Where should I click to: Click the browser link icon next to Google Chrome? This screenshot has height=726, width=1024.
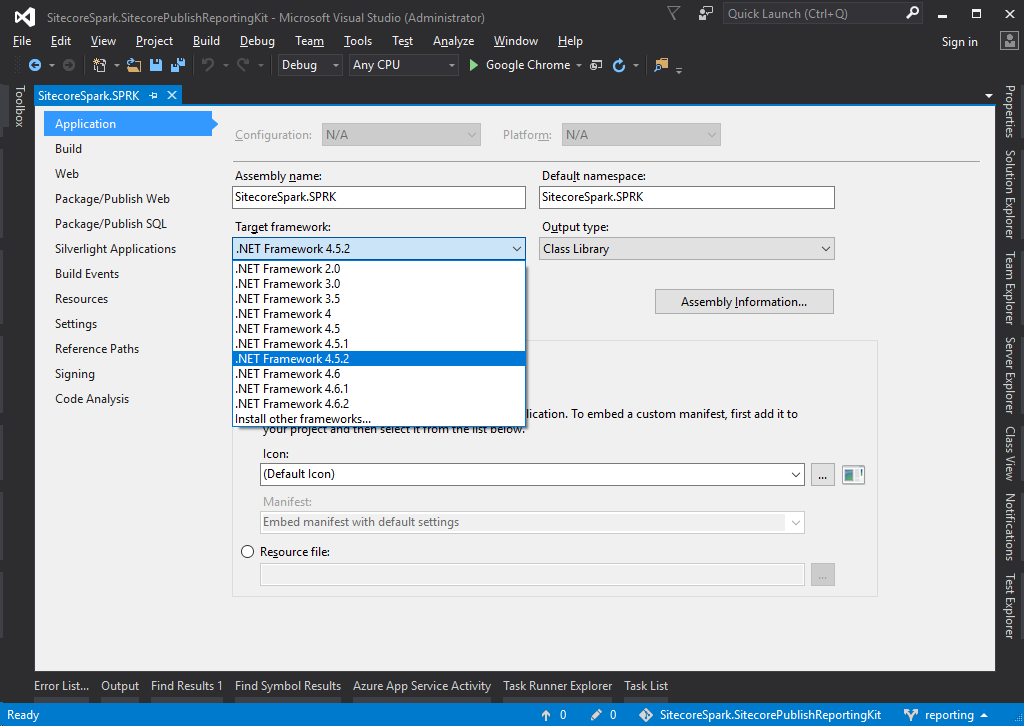(x=596, y=65)
